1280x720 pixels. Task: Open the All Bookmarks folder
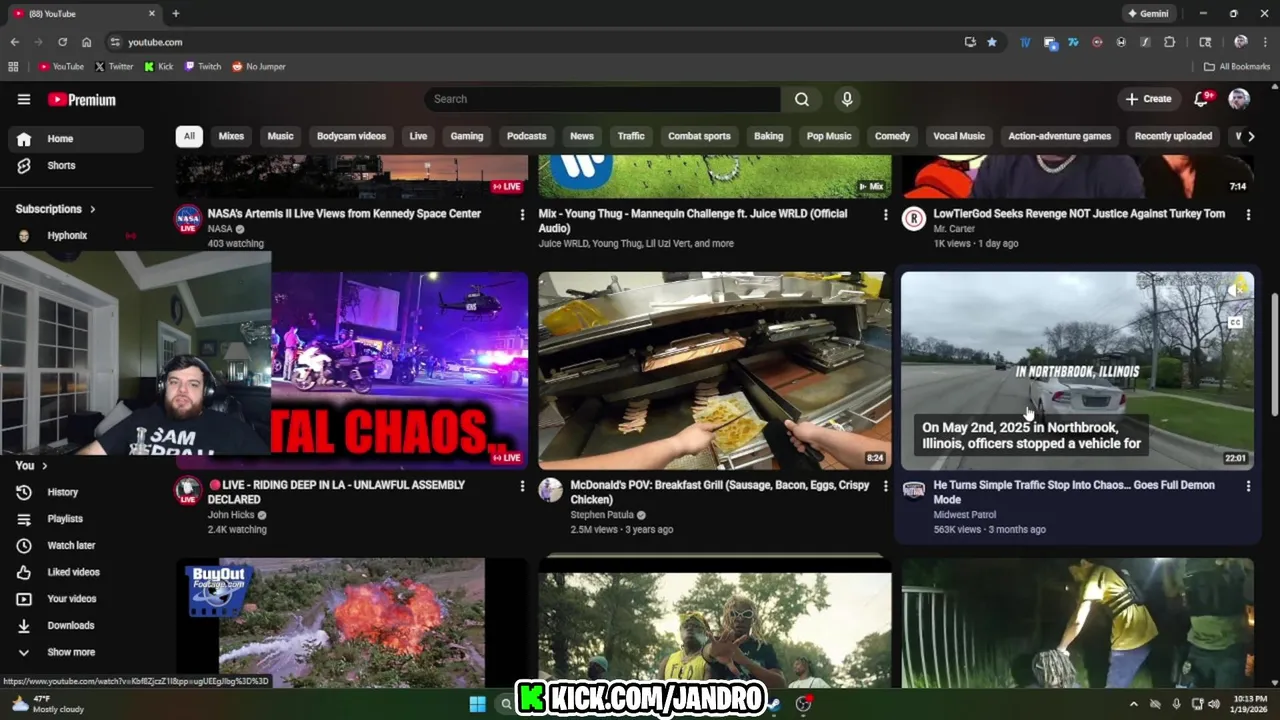point(1237,67)
